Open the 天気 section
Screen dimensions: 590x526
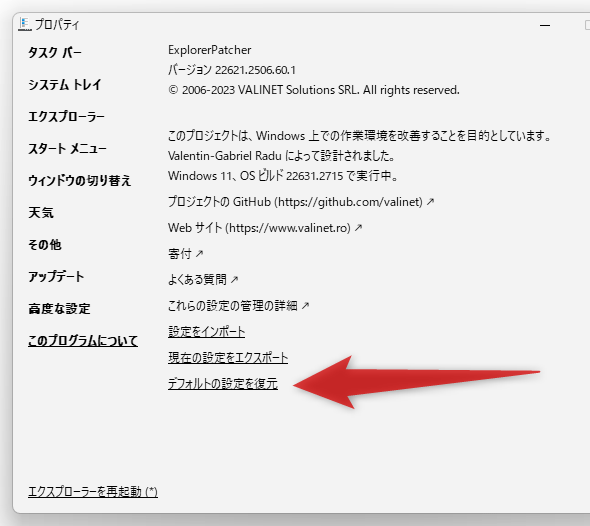coord(41,213)
